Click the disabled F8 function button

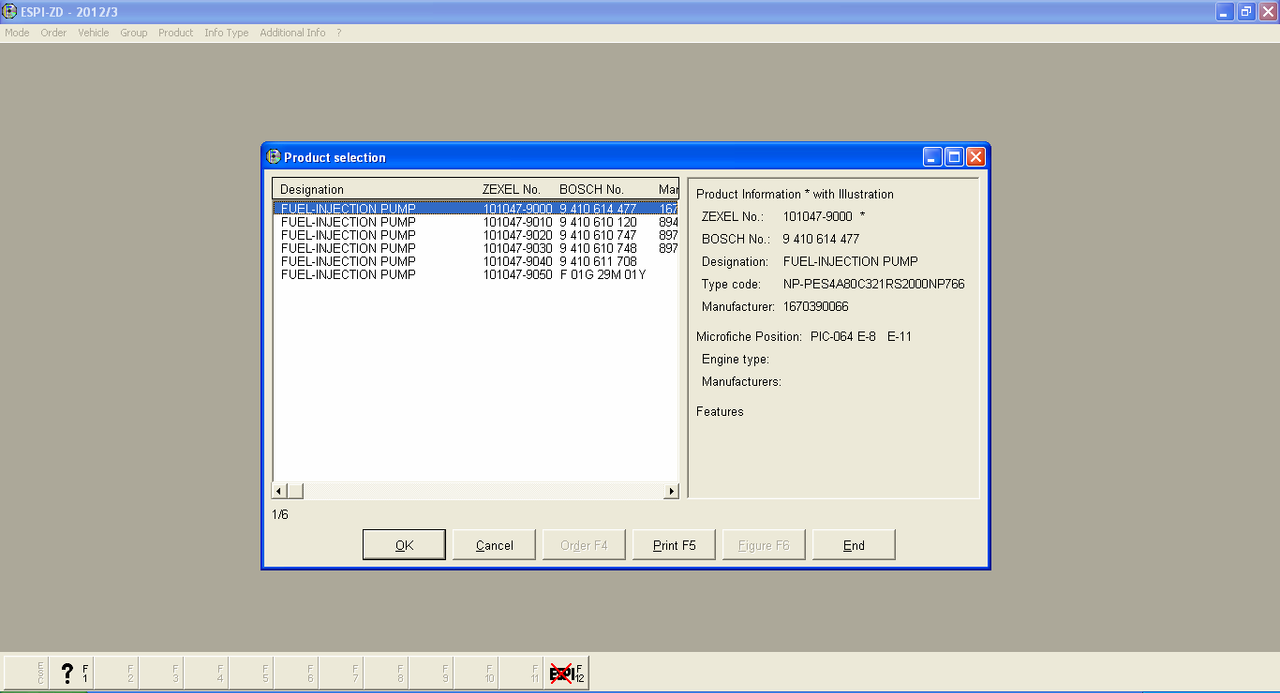[386, 672]
